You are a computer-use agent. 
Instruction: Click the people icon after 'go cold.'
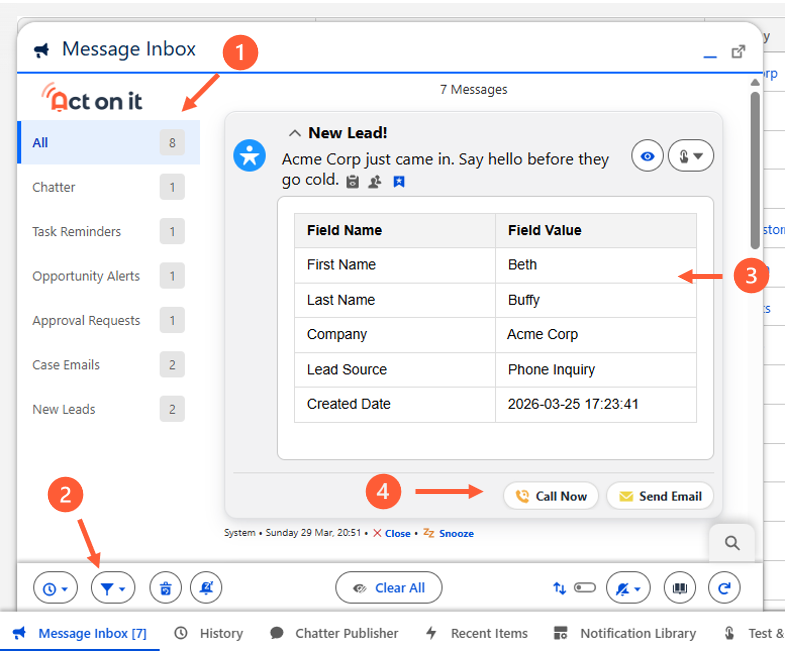(375, 182)
